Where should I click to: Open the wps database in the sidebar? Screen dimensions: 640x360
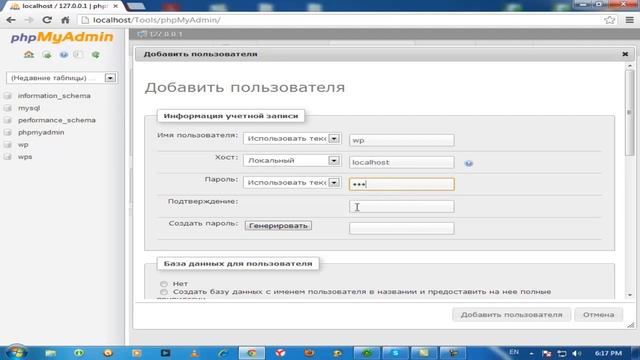[x=25, y=157]
